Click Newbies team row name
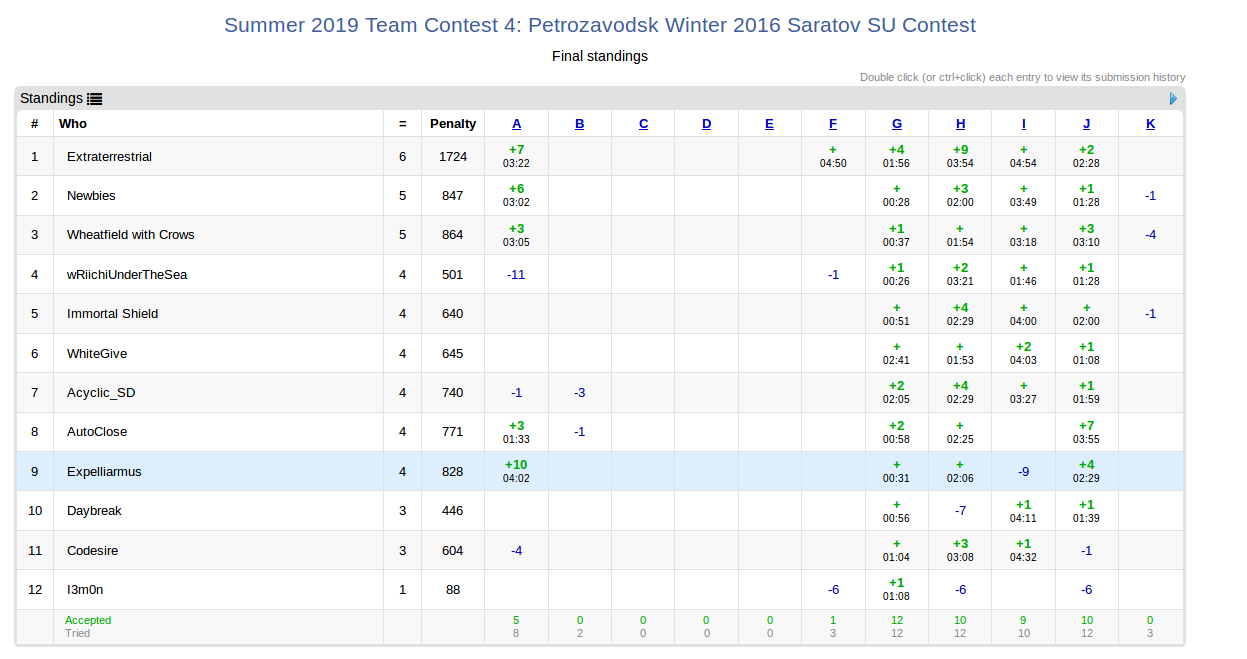 (x=91, y=196)
